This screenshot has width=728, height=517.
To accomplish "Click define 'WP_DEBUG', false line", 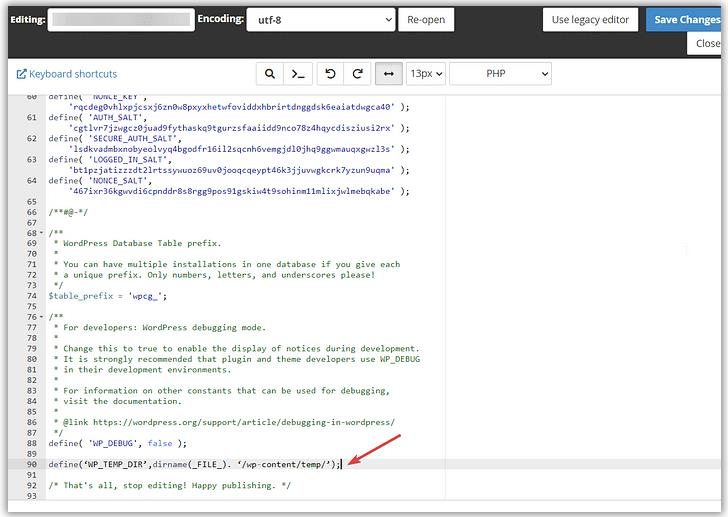I will coord(117,443).
